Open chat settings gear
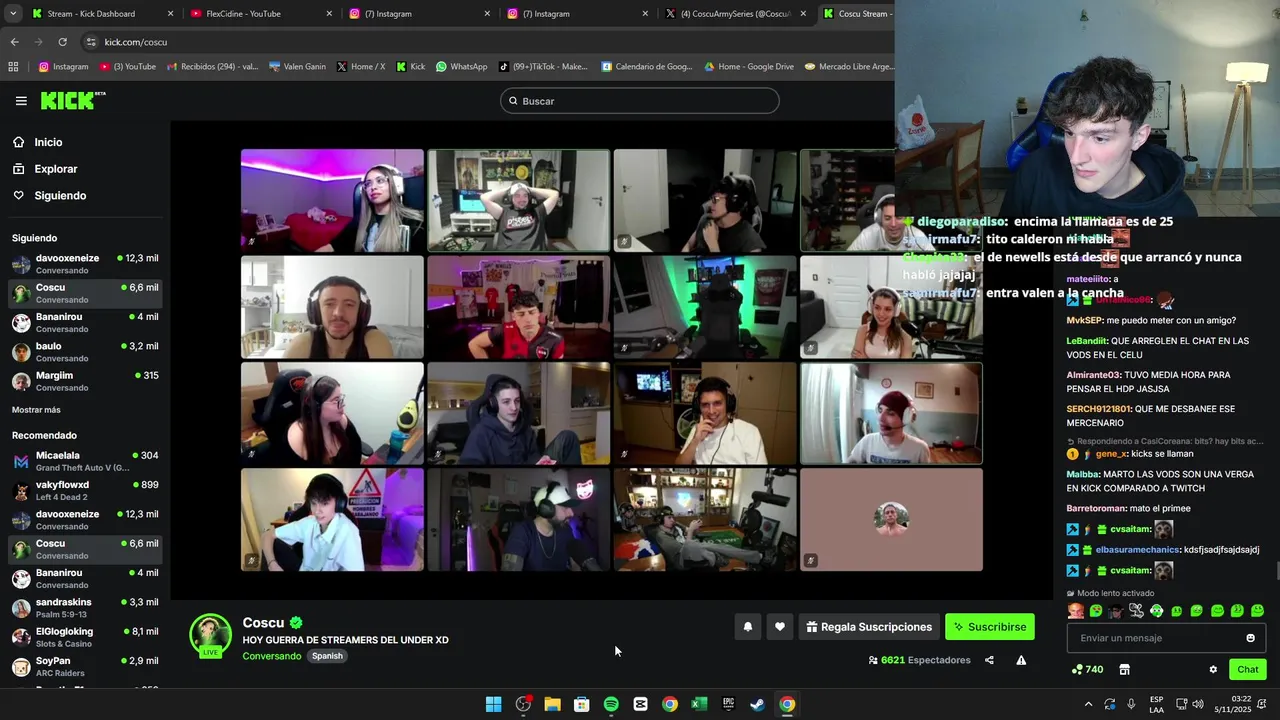This screenshot has height=720, width=1280. click(x=1213, y=669)
